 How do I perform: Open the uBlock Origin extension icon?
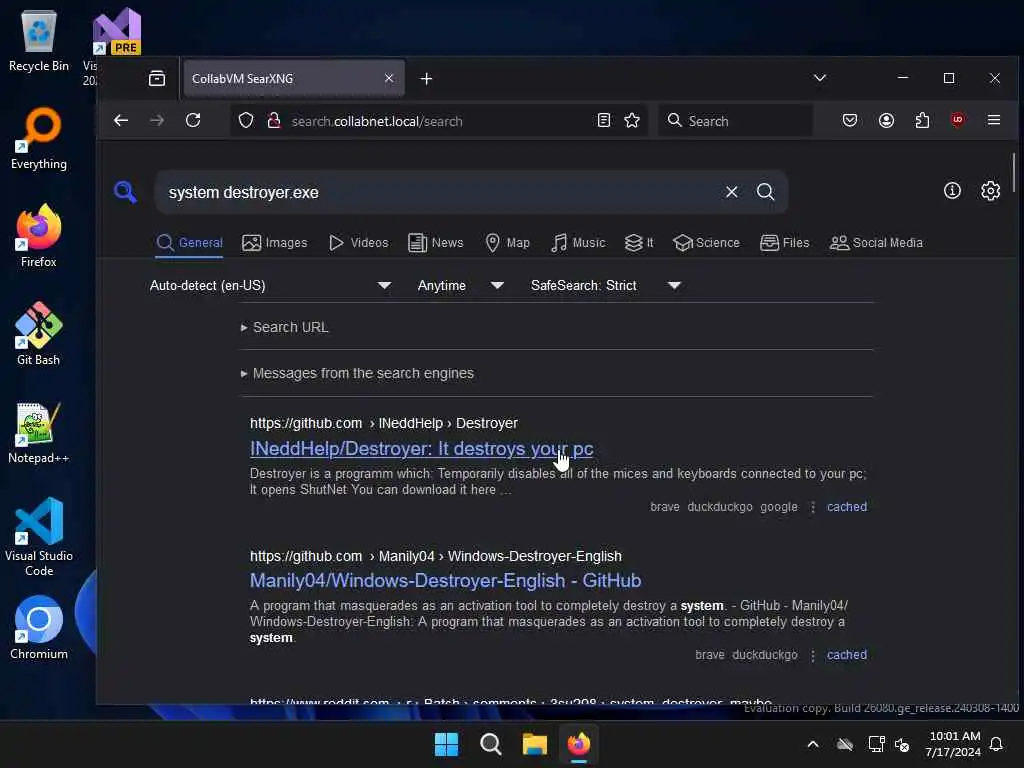(x=957, y=120)
